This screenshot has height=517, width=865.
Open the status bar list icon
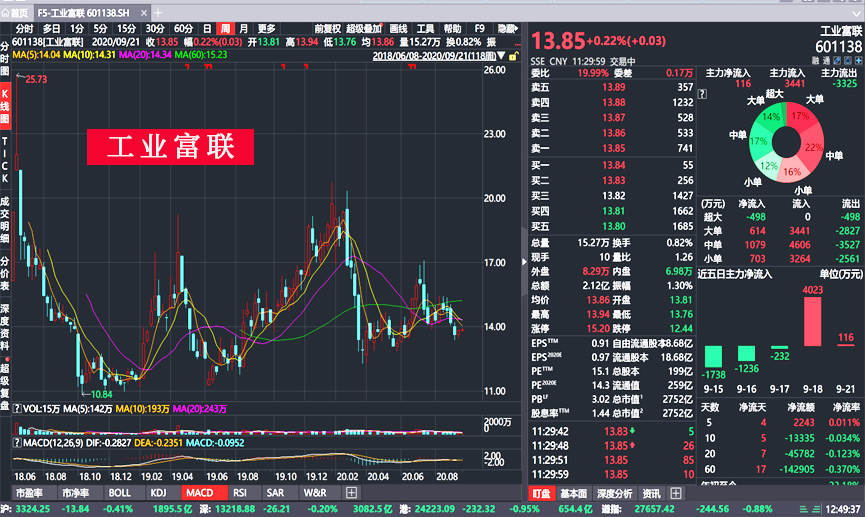click(x=803, y=509)
